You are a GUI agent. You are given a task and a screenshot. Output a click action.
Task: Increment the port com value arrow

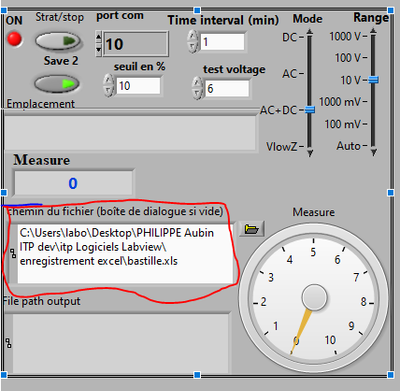click(x=99, y=36)
